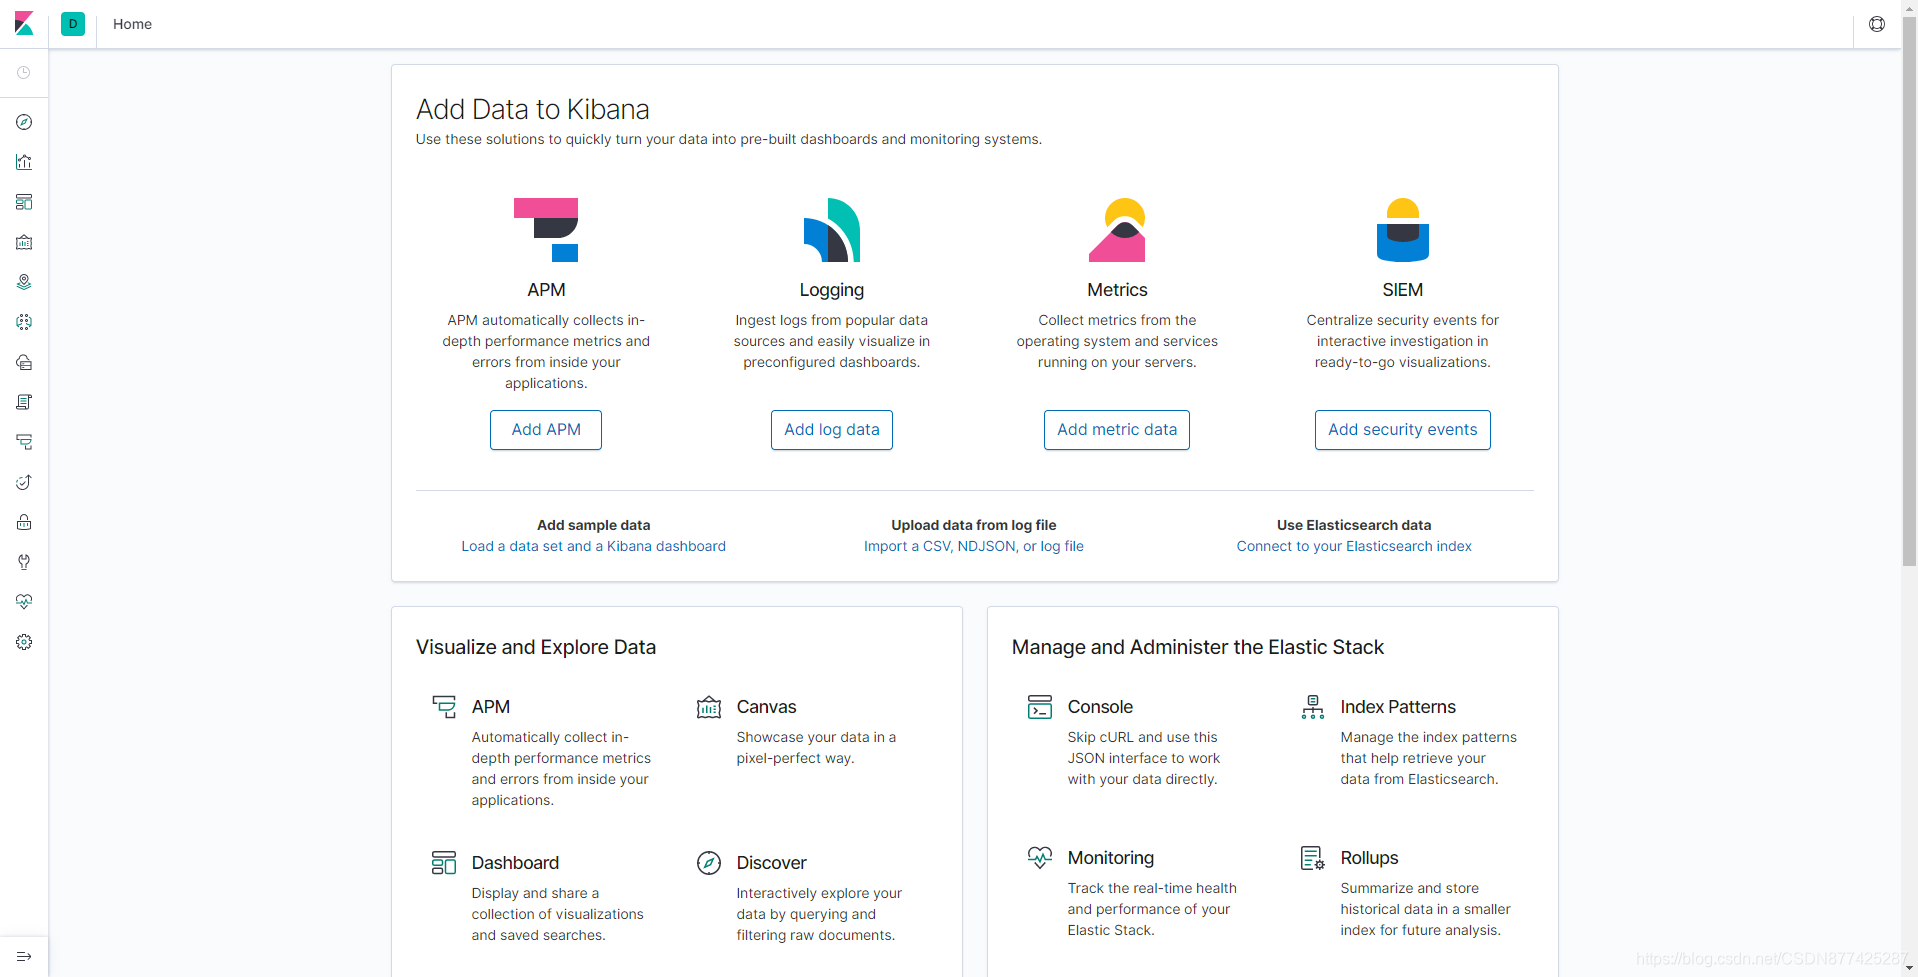
Task: Open SIEM using the lock icon
Action: tap(24, 522)
